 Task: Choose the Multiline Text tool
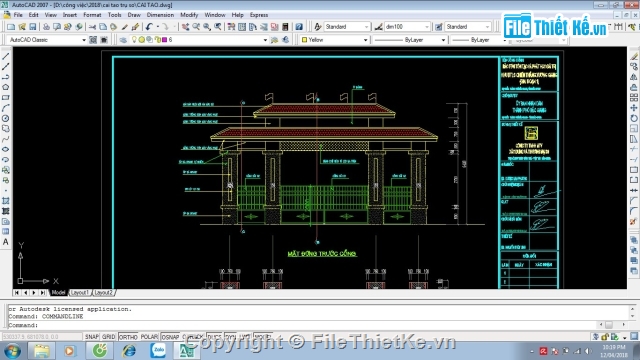[x=6, y=242]
